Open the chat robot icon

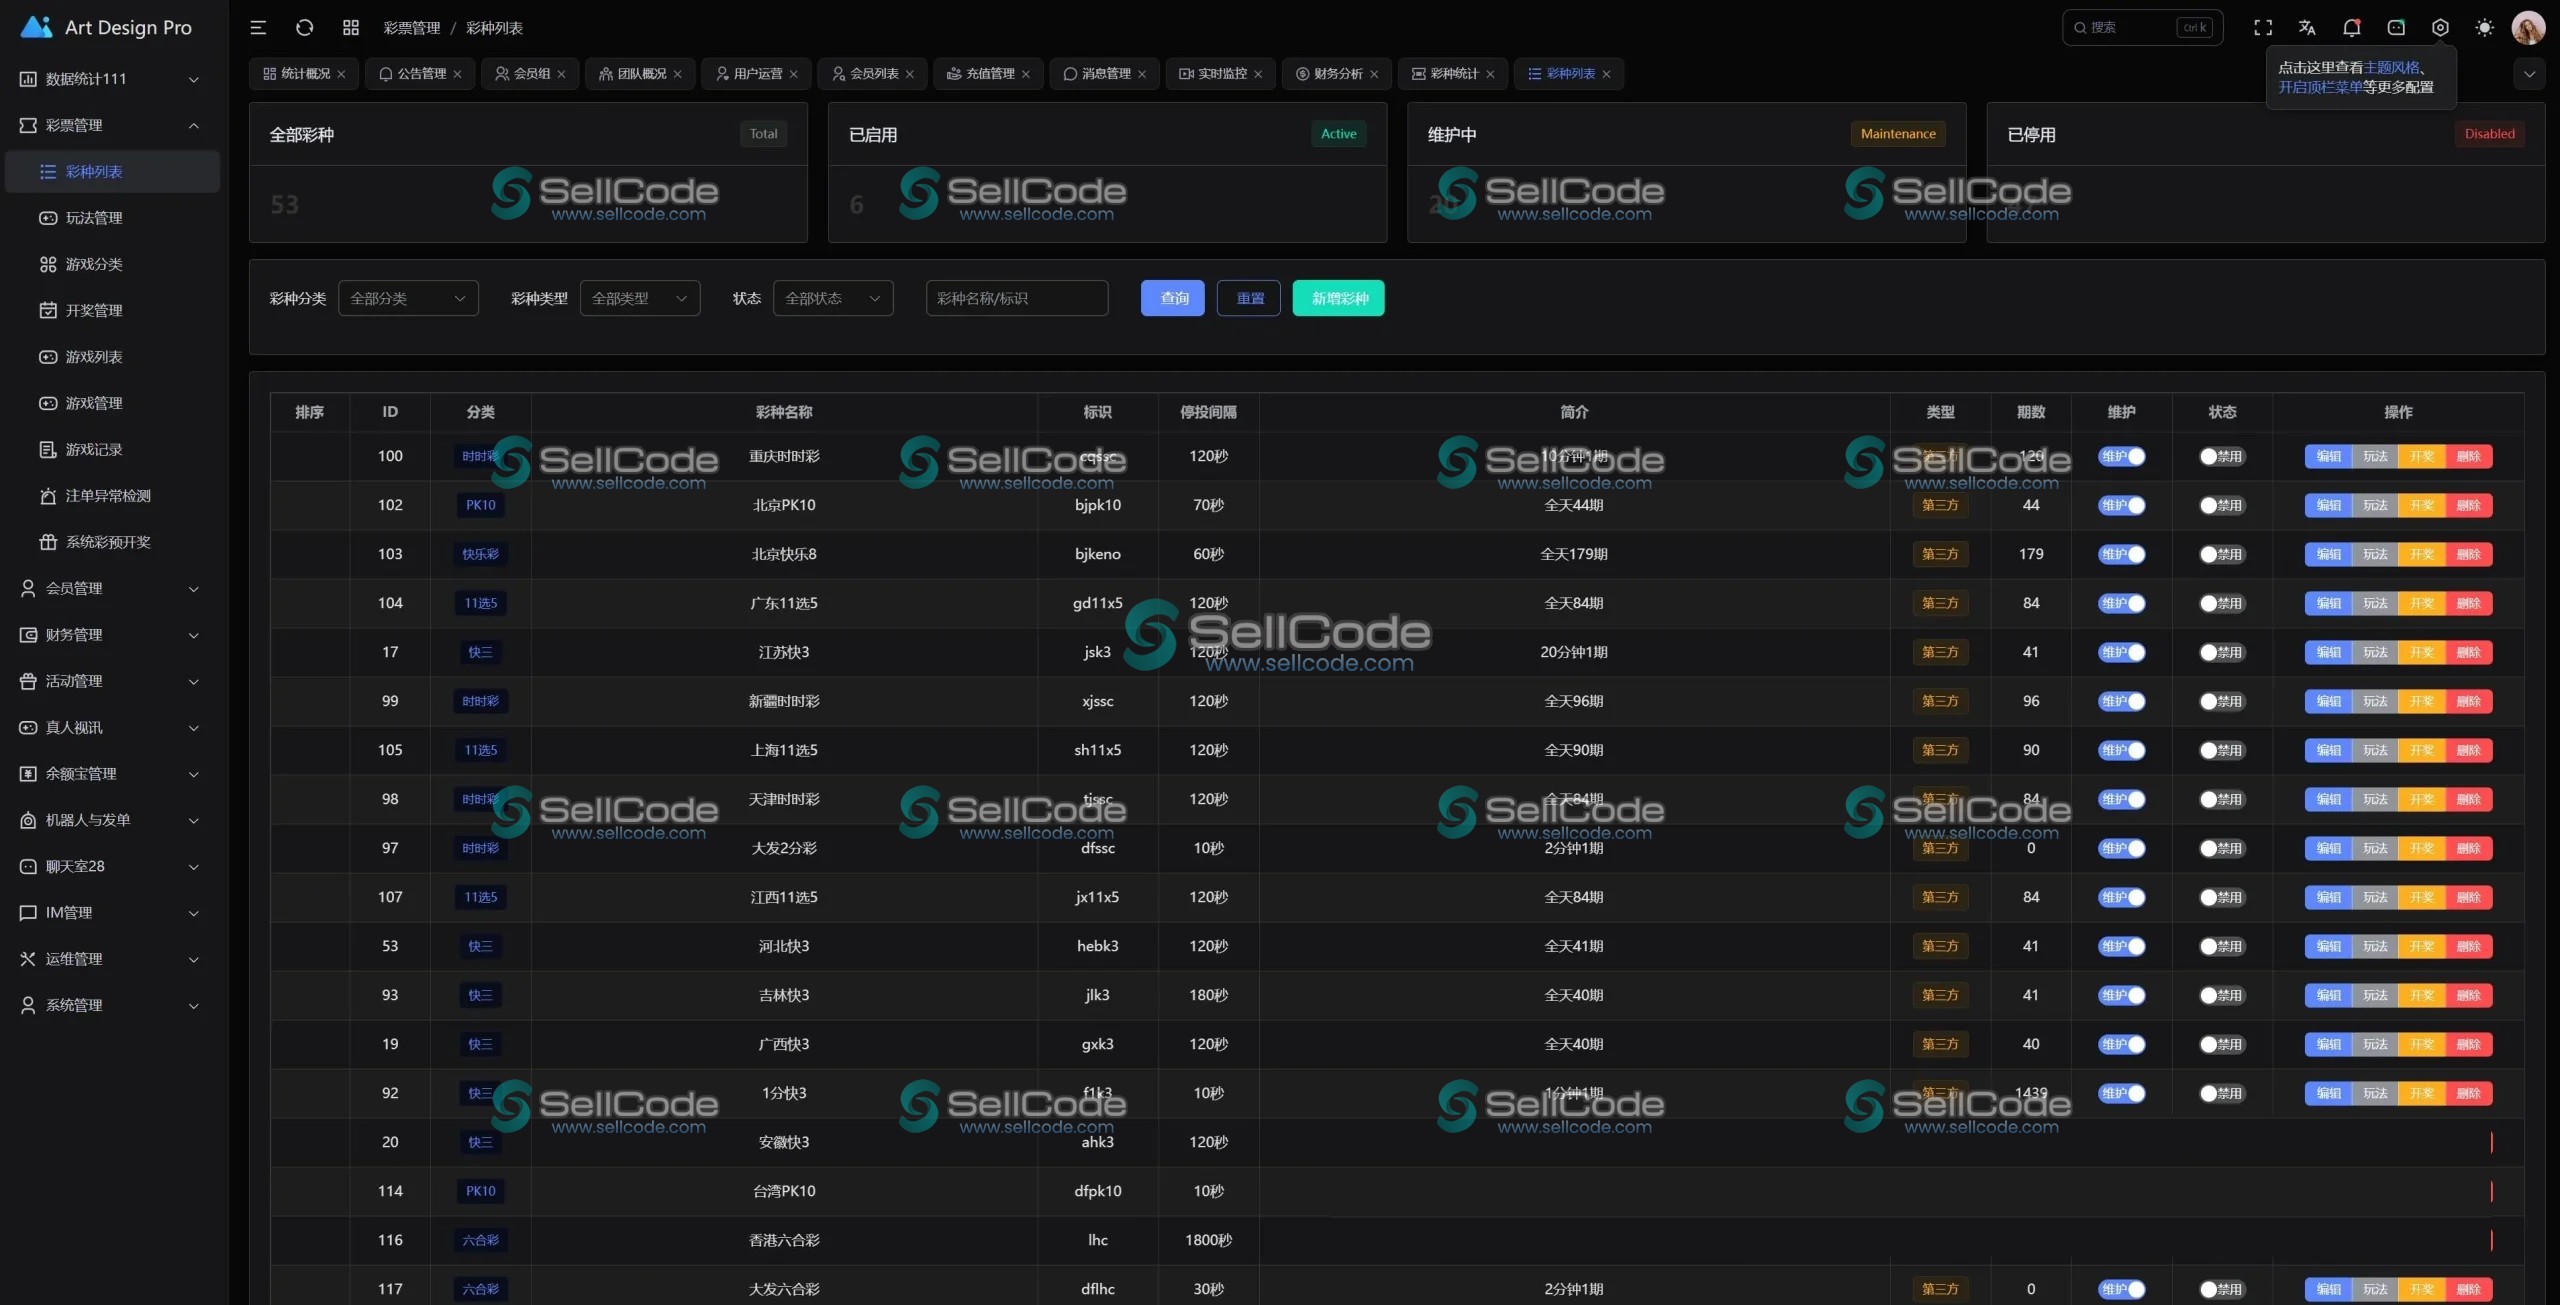2396,28
